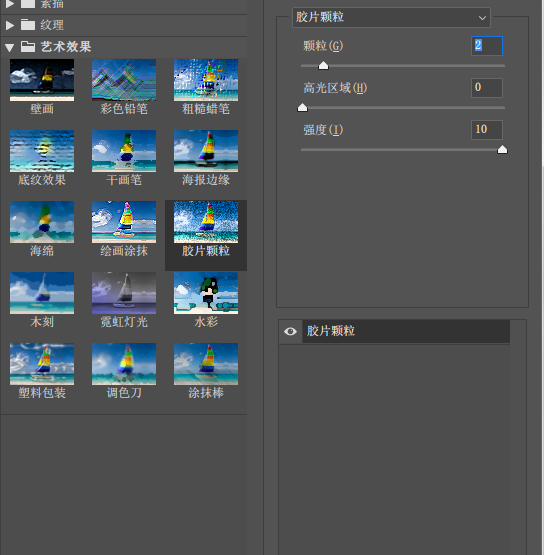The height and width of the screenshot is (555, 544).
Task: Select the 底纹效果 filter thumbnail
Action: [42, 151]
